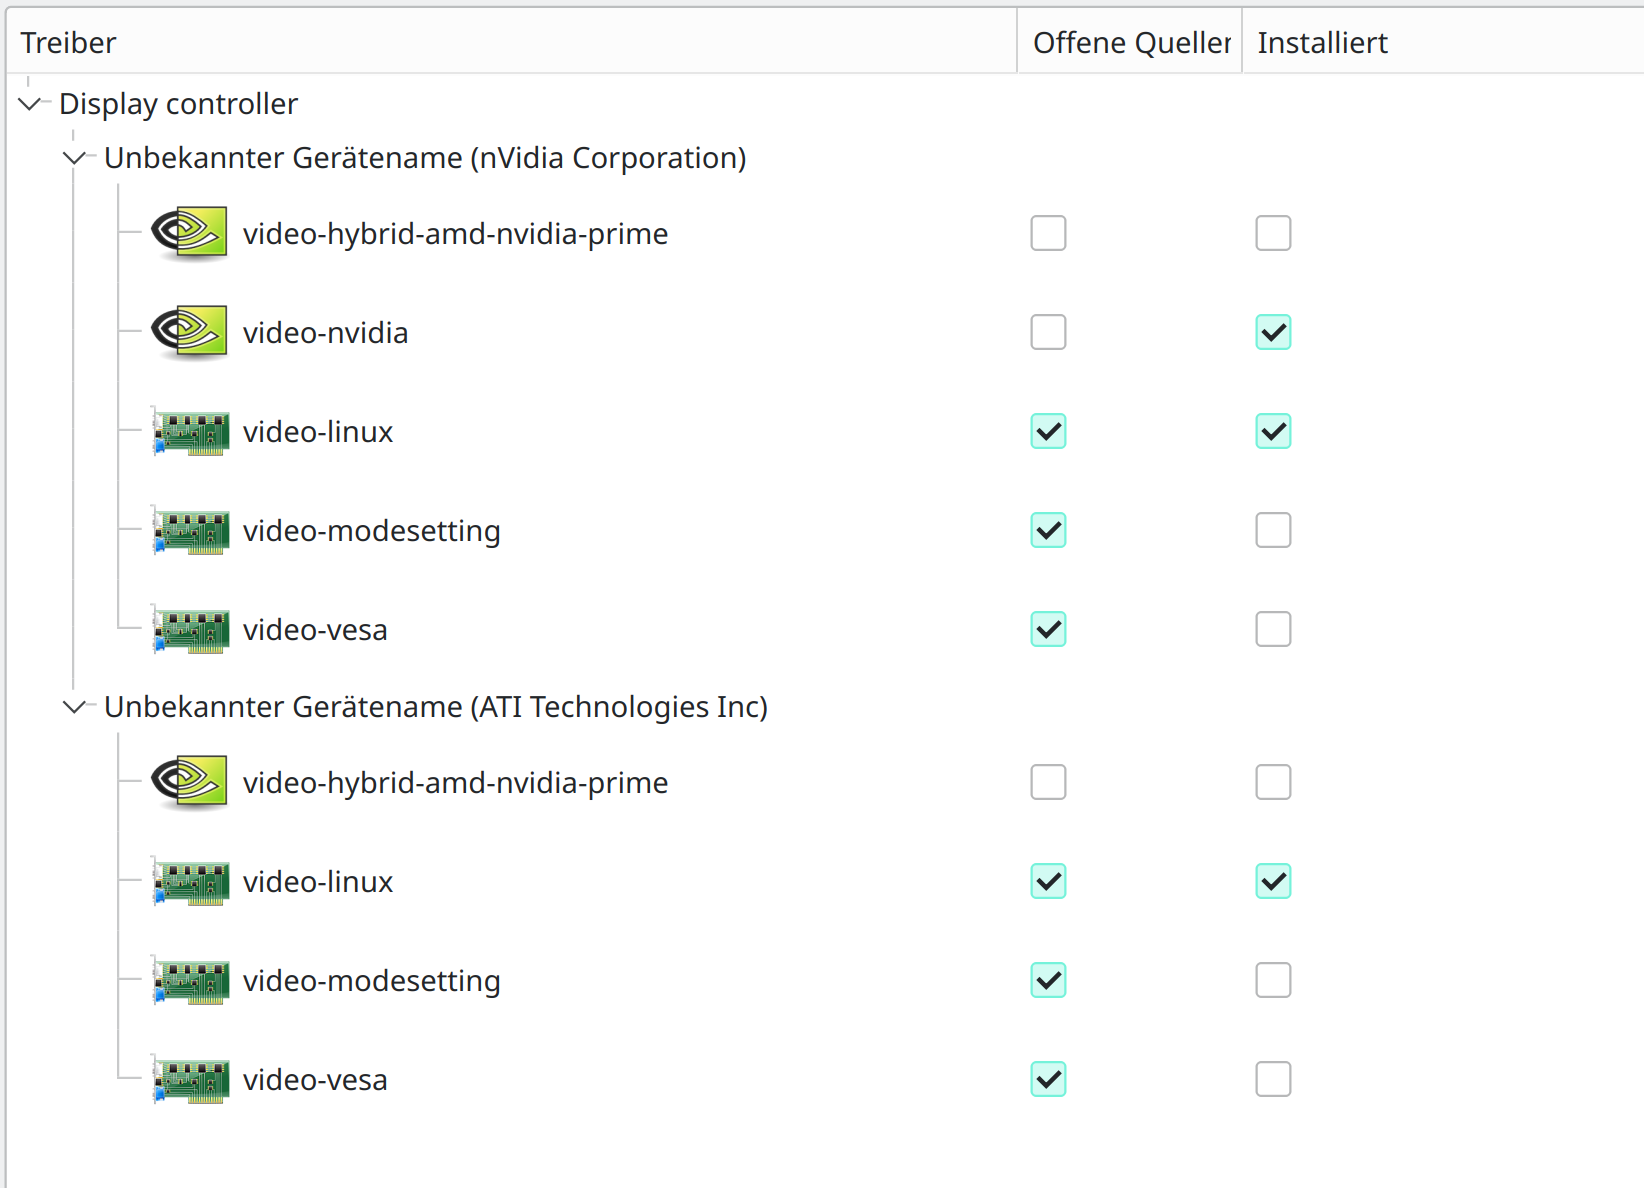The image size is (1644, 1188).
Task: Click card icon of video-linux under nVidia
Action: pos(191,432)
